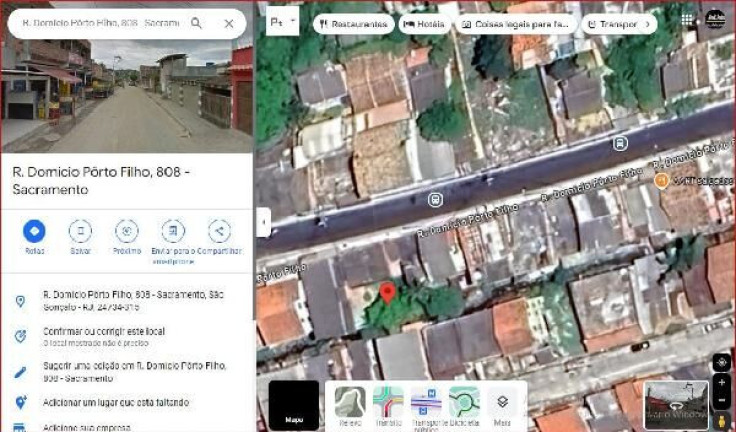The width and height of the screenshot is (736, 432).
Task: Click the pencil edit icon
Action: coord(20,372)
